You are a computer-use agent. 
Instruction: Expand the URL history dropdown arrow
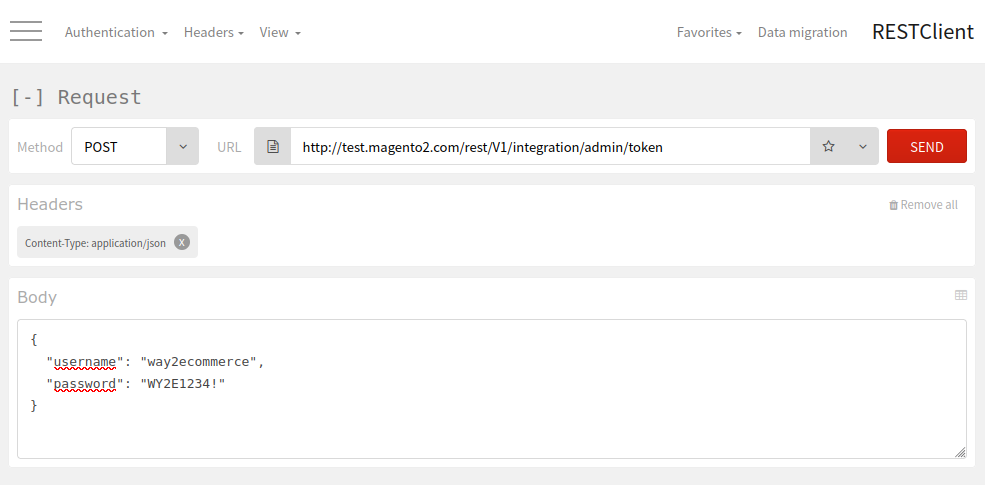[x=862, y=146]
